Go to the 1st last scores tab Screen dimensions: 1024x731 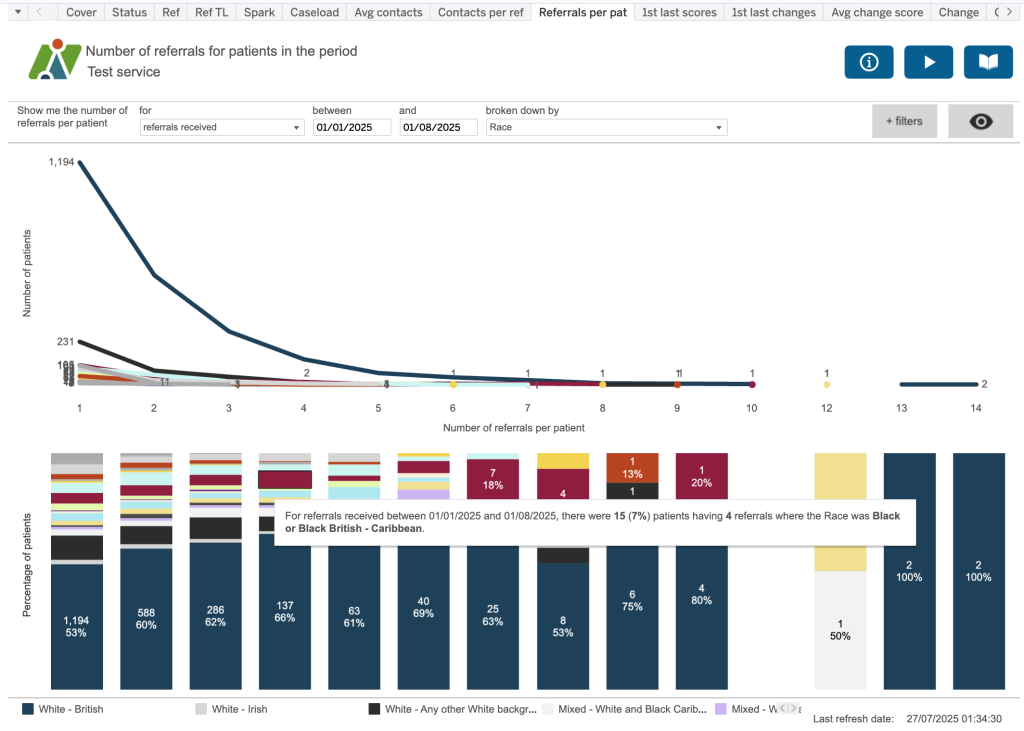click(677, 12)
